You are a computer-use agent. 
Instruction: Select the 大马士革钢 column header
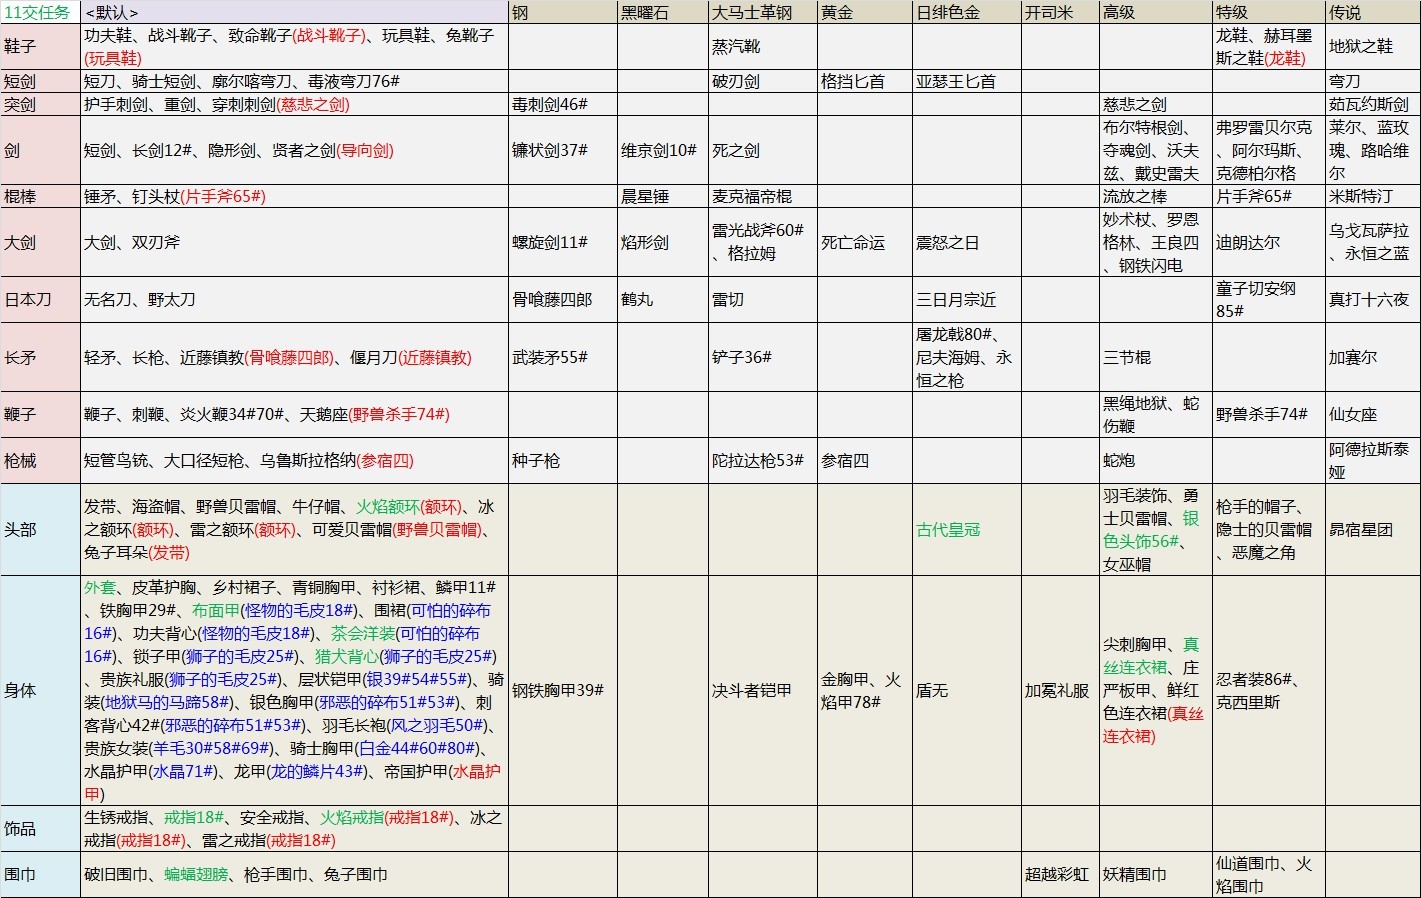tap(752, 12)
